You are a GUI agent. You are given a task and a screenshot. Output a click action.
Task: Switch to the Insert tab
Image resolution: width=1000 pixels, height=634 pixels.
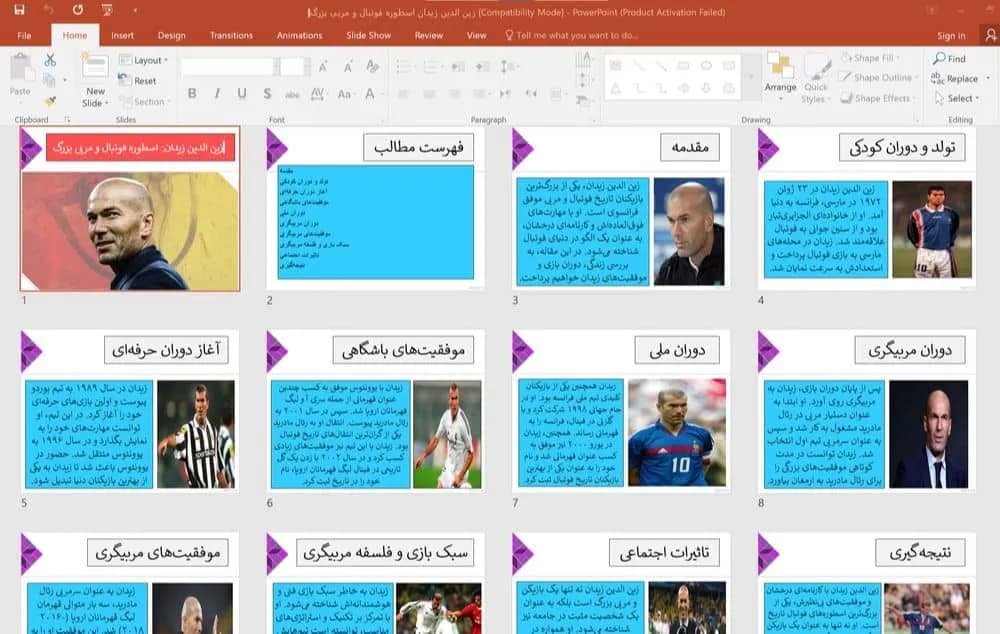tap(122, 36)
